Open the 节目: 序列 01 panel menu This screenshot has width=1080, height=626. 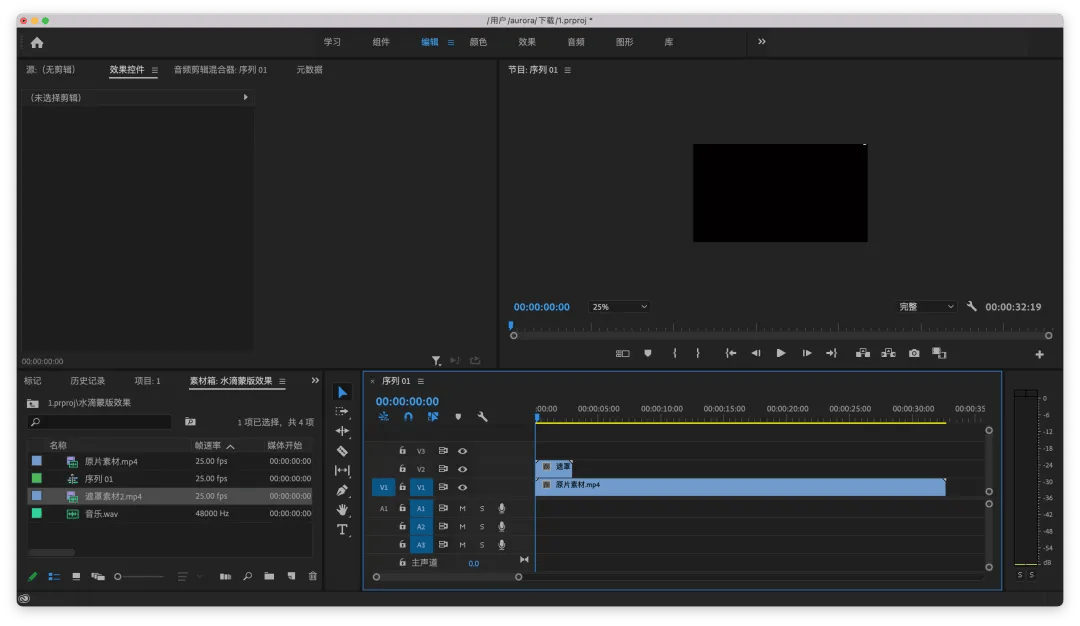(x=568, y=70)
